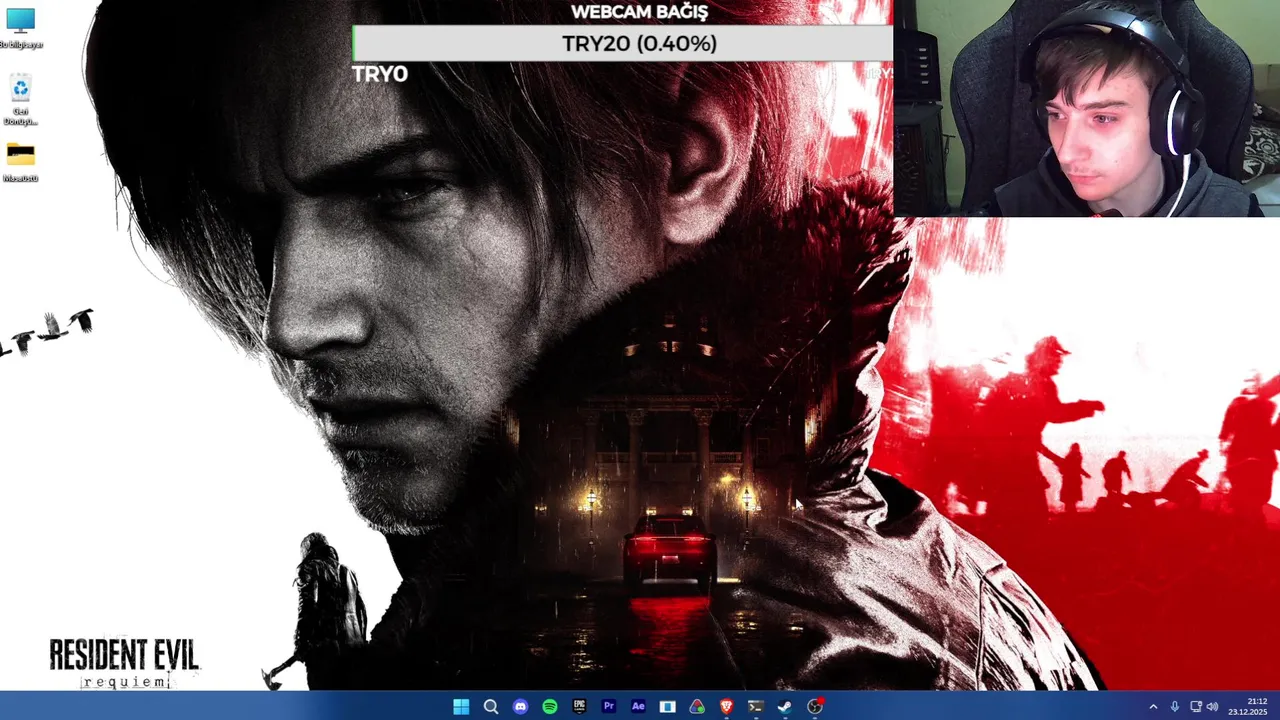Launch Adobe Premiere Pro from taskbar
1280x720 pixels.
pyautogui.click(x=609, y=706)
